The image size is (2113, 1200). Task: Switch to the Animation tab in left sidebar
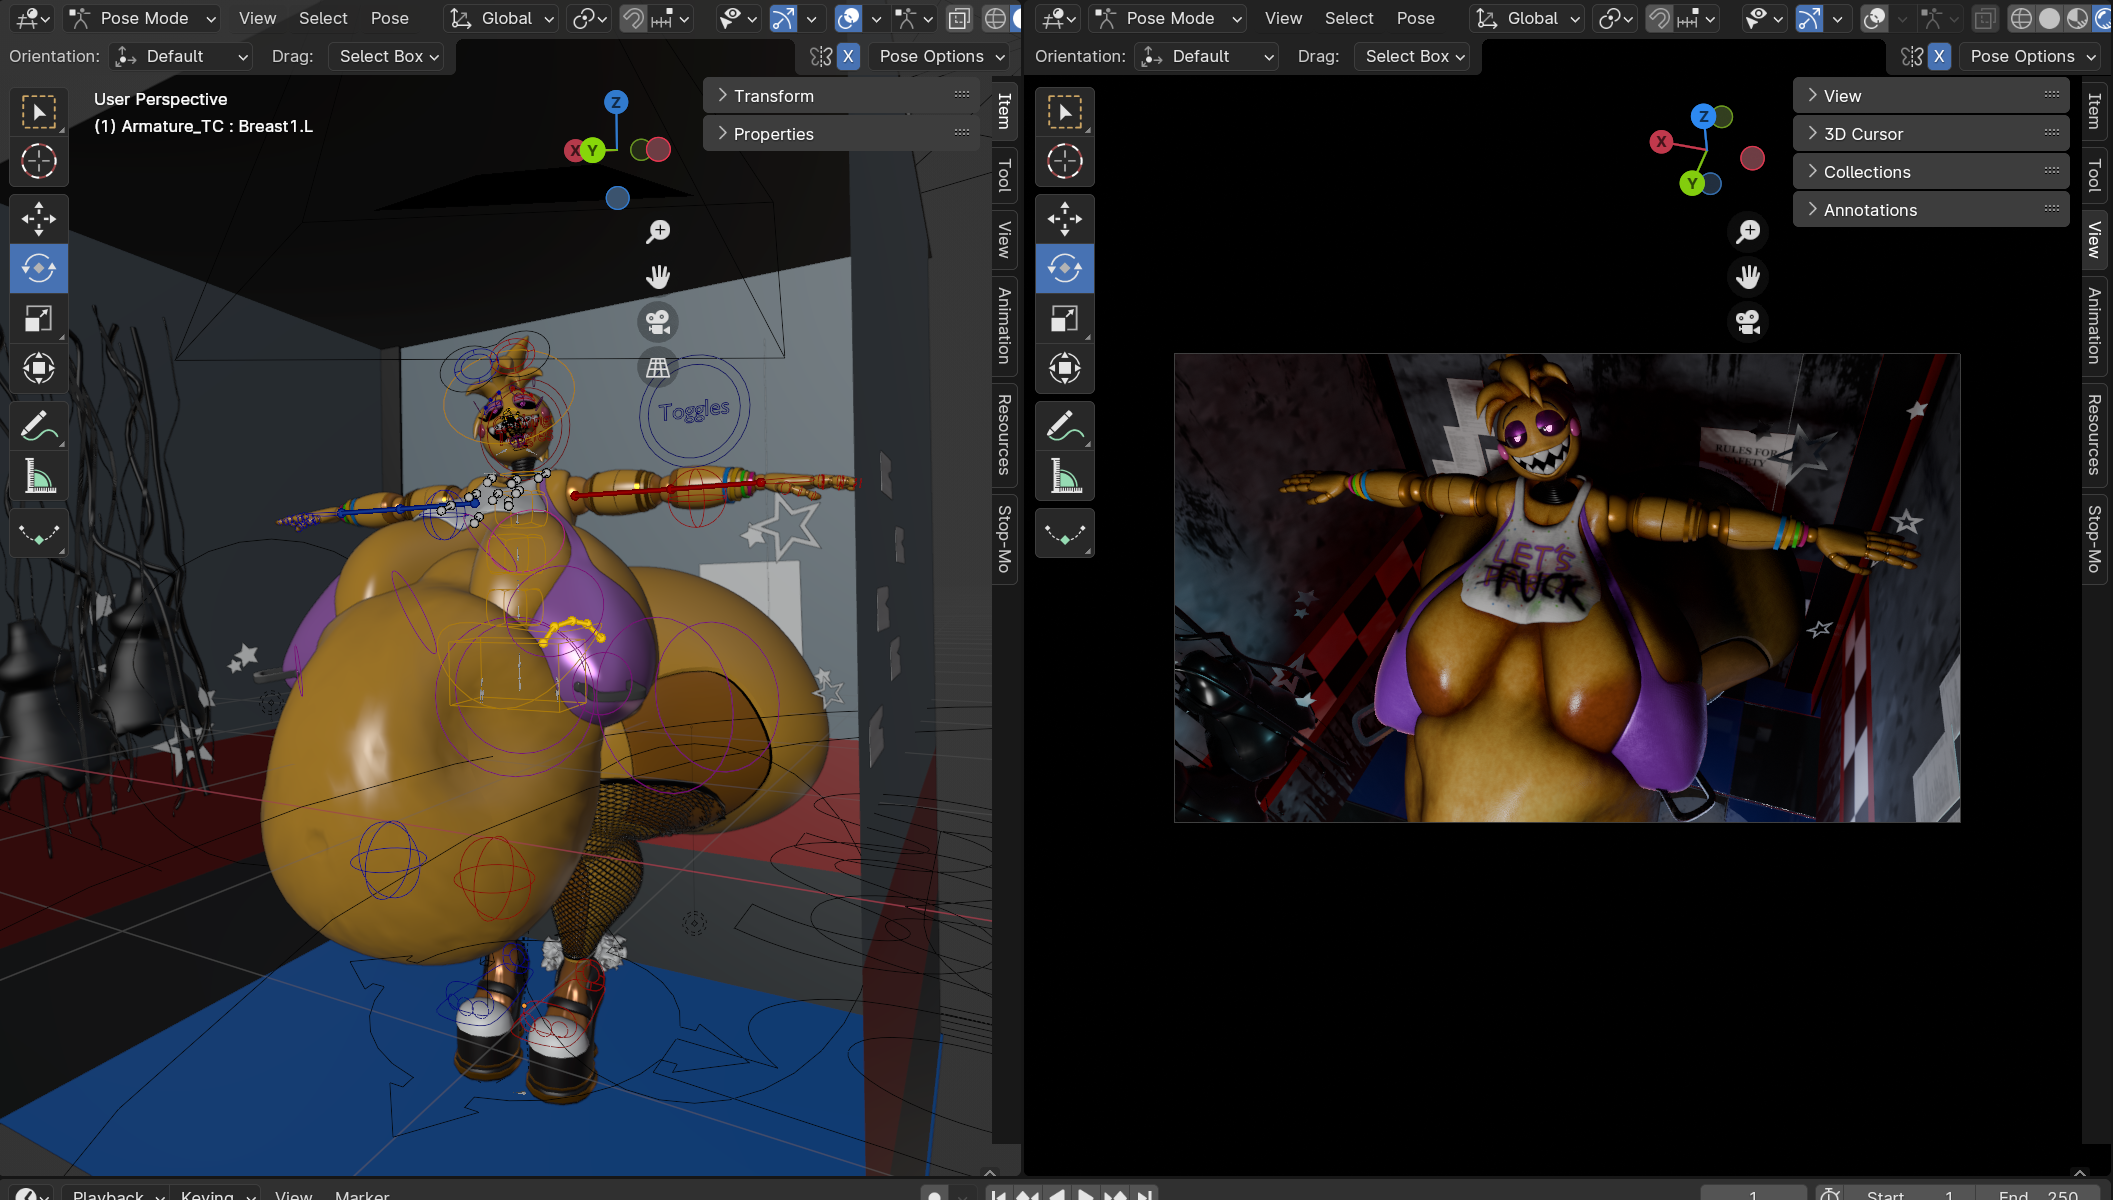click(x=1005, y=325)
